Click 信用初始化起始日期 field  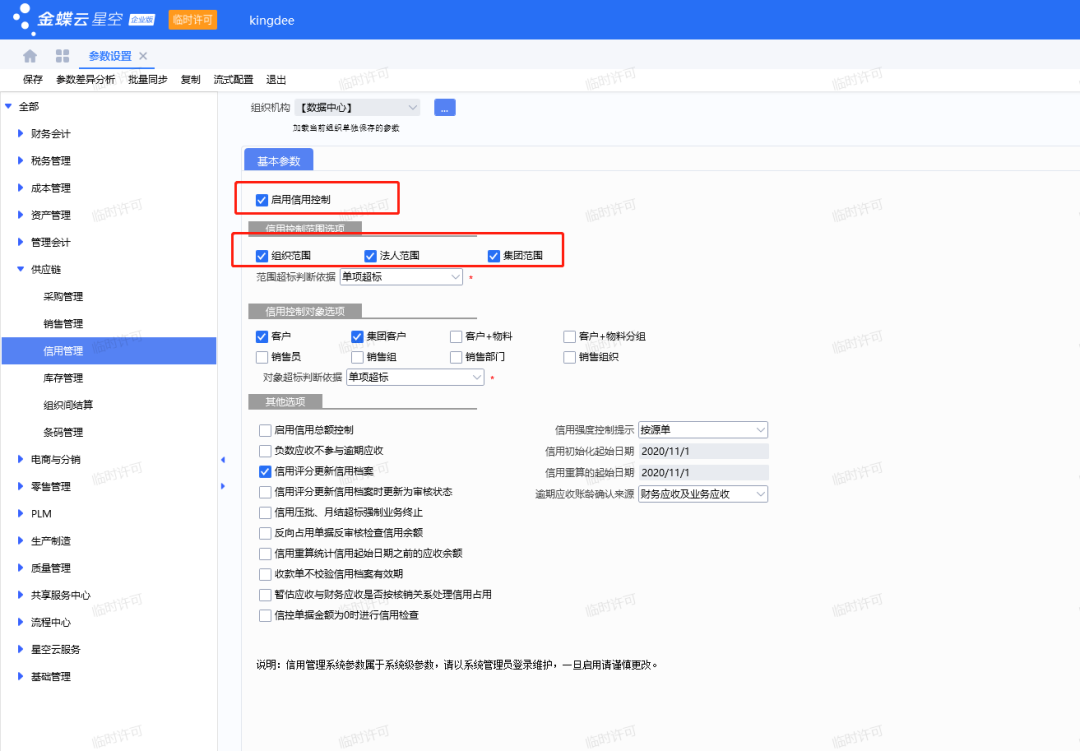(703, 451)
